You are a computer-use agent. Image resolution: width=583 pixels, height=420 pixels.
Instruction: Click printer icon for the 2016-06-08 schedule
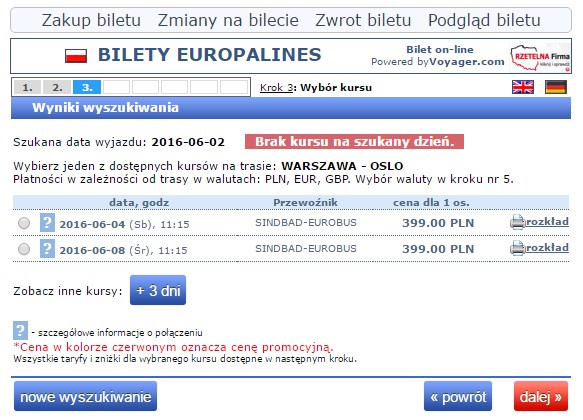(517, 248)
